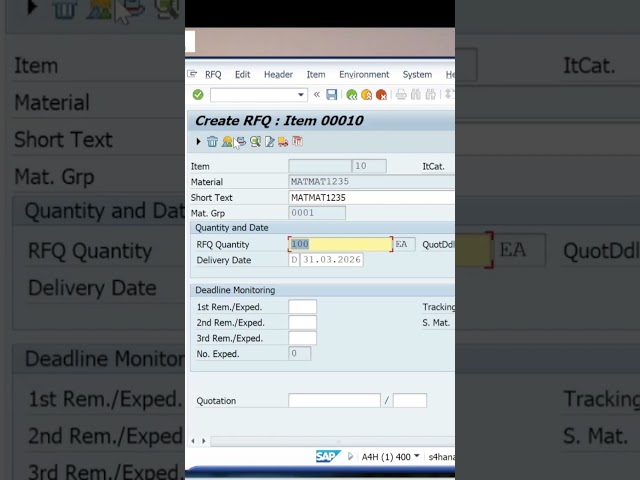Click the first binoculars Find icon
The height and width of the screenshot is (480, 640).
point(416,95)
